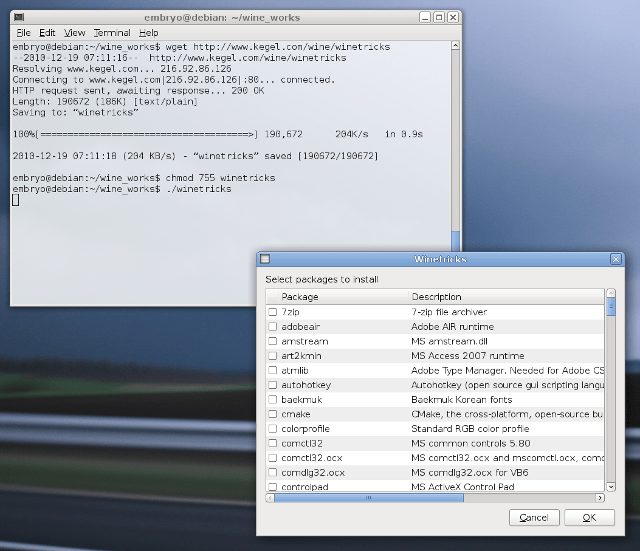640x551 pixels.
Task: Click the autohotkey package name
Action: (x=306, y=385)
